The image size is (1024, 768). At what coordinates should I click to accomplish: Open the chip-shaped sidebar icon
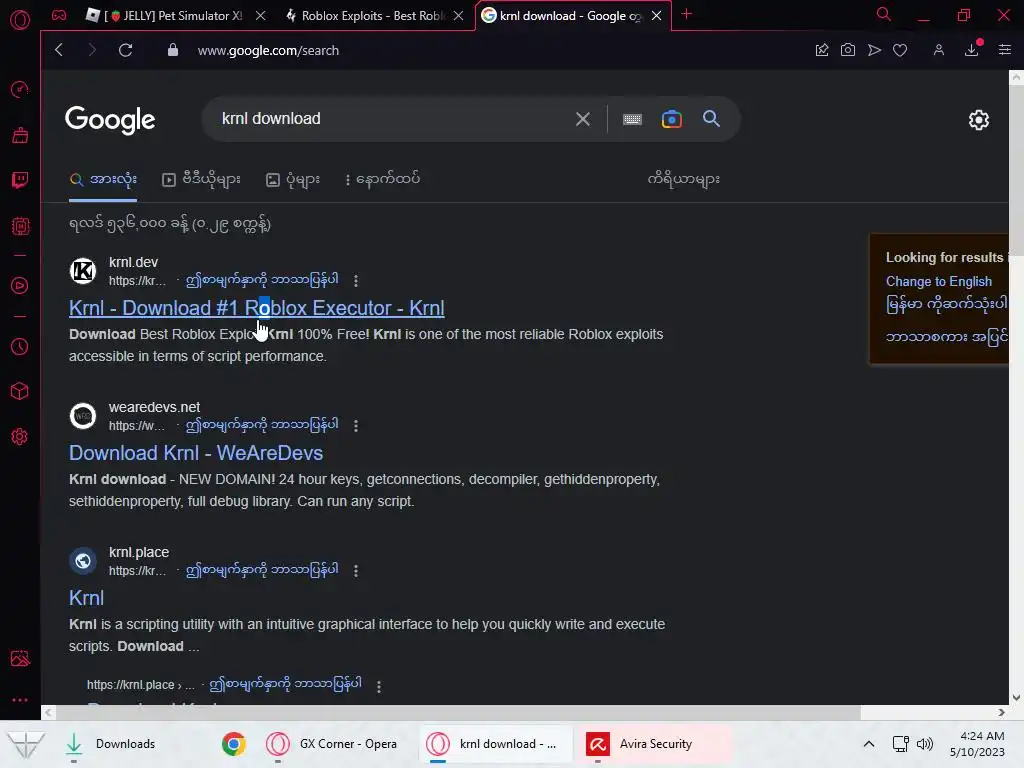pos(20,226)
